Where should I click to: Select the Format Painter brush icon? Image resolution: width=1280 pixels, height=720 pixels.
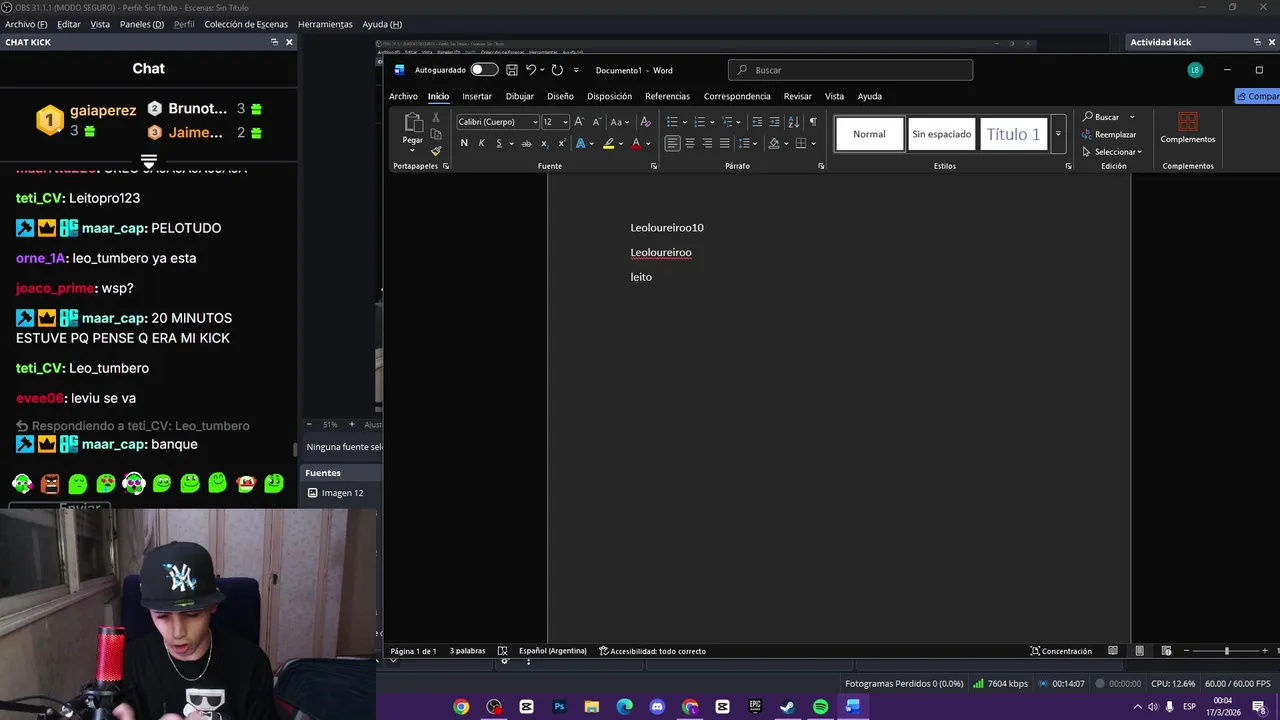(436, 150)
